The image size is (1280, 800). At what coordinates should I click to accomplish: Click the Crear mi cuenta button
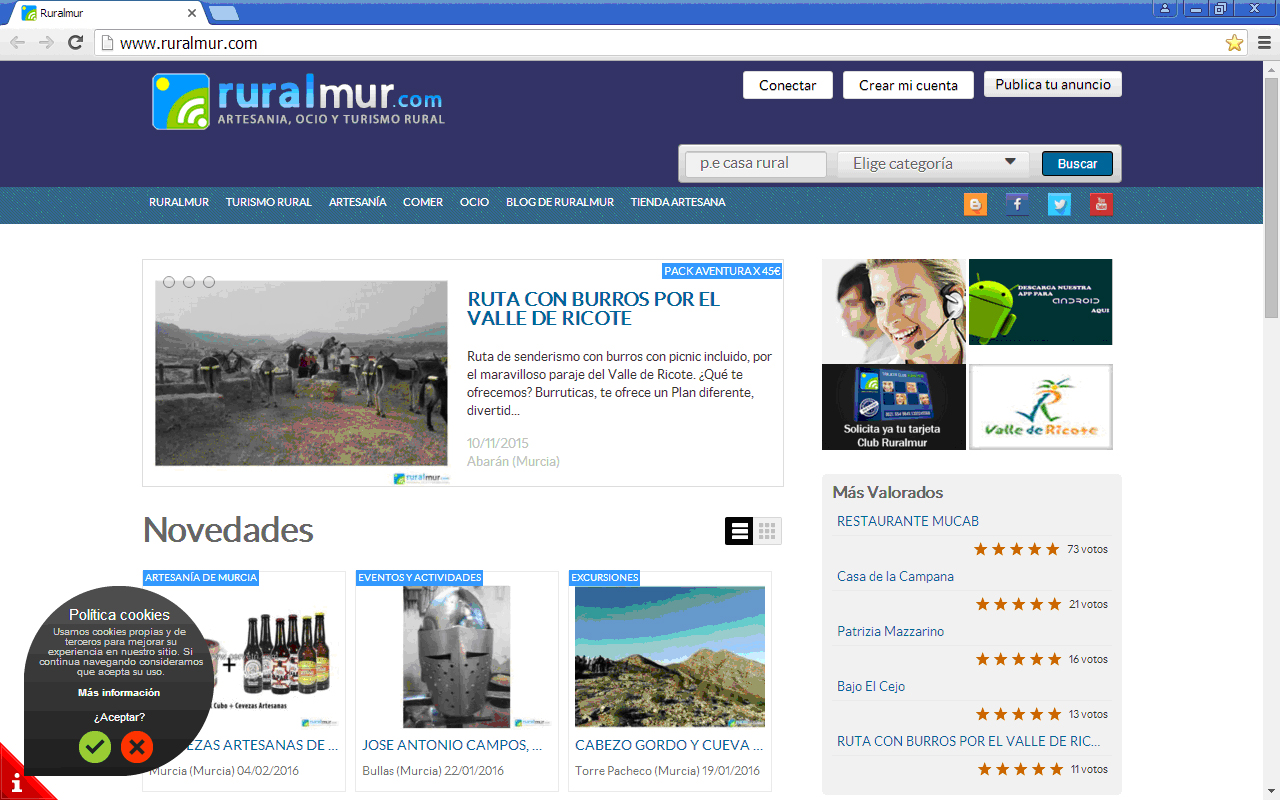pos(908,85)
